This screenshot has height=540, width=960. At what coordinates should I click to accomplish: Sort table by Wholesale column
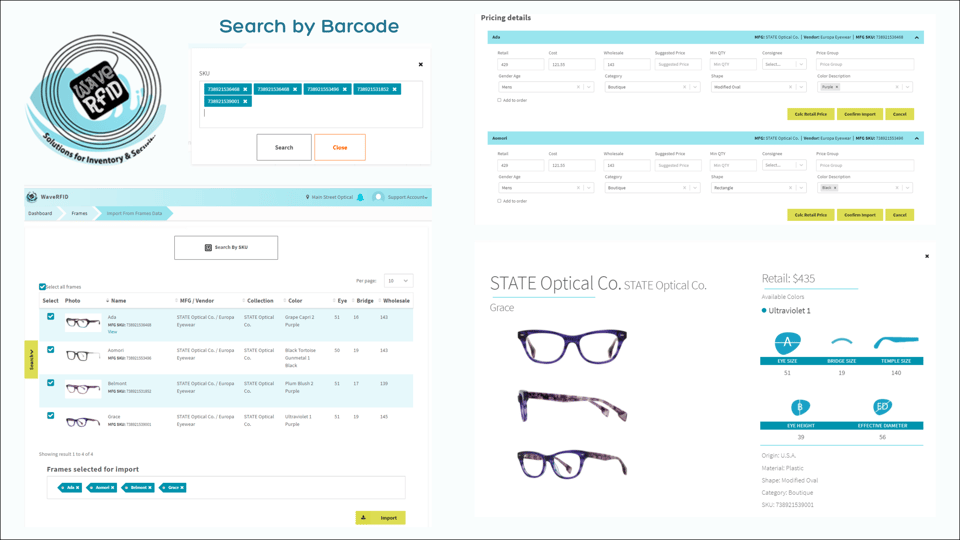[x=396, y=301]
